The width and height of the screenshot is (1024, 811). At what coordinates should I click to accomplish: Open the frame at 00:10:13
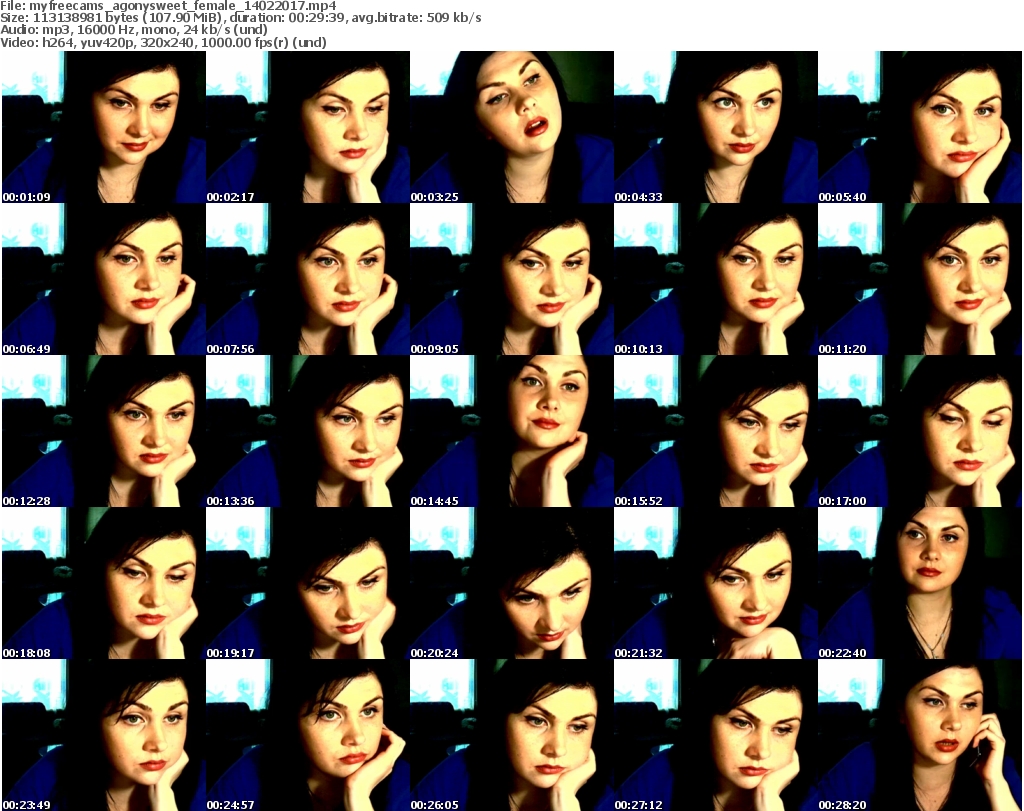[x=716, y=279]
